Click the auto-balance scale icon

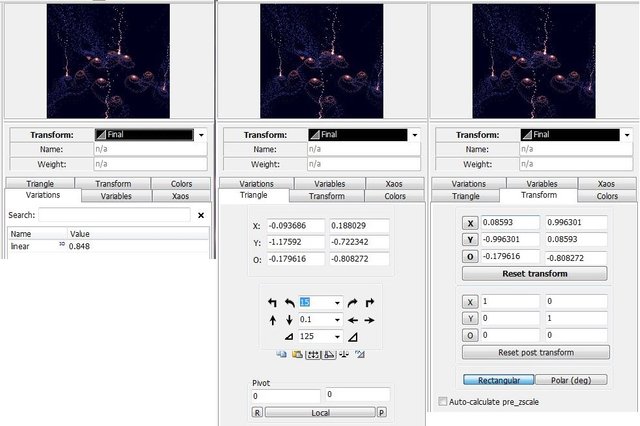[x=344, y=354]
